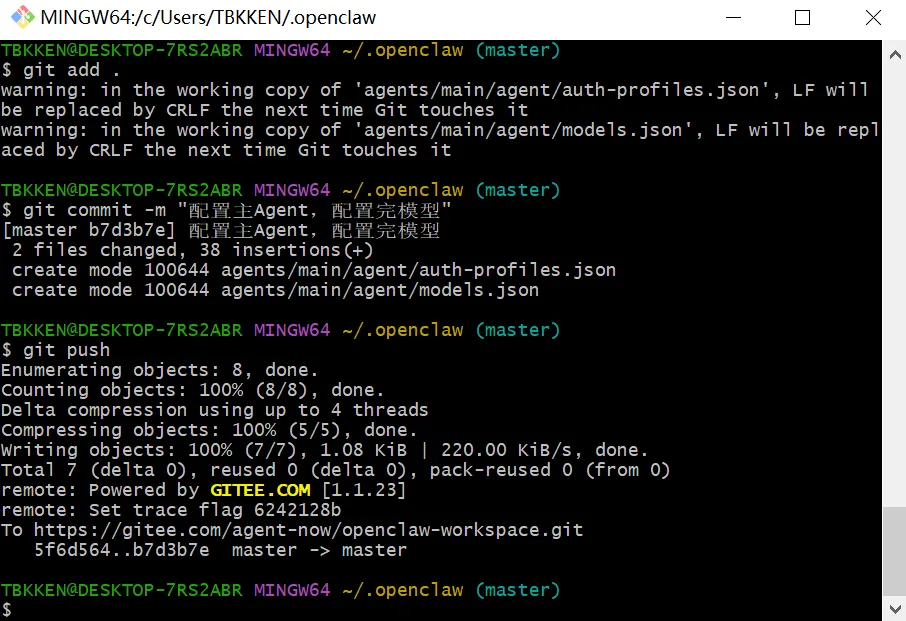Click '2 files changed, 38 insertions(+)' line

(192, 250)
